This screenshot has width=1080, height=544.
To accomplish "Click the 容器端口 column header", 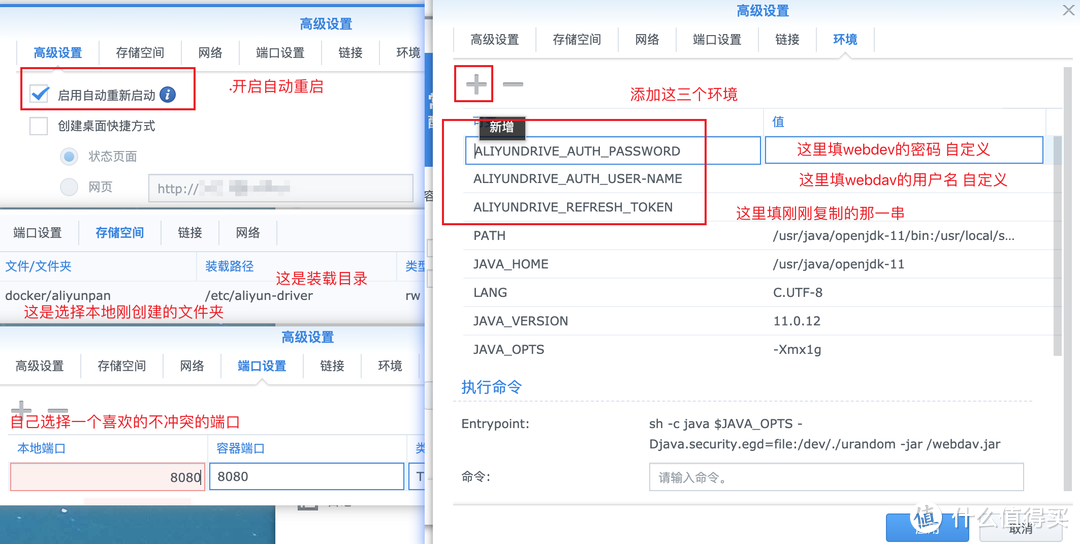I will coord(240,448).
